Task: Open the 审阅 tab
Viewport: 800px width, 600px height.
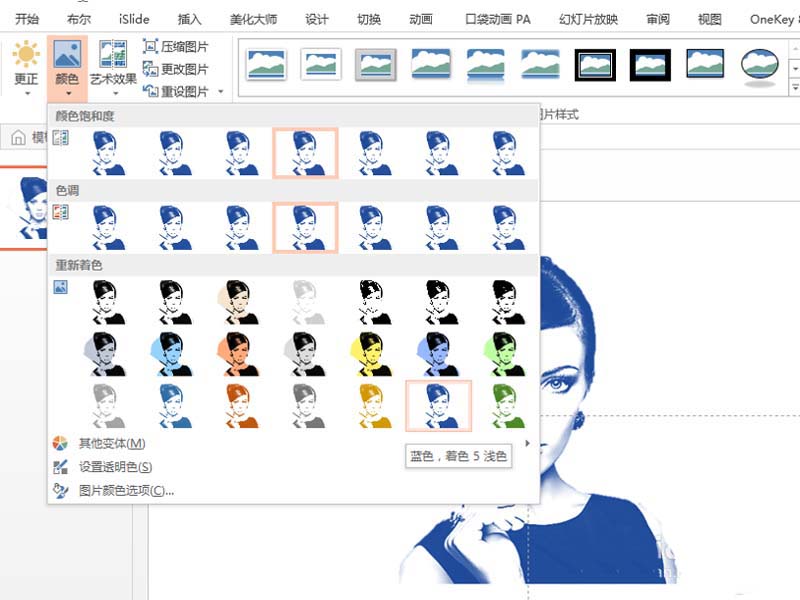Action: click(658, 19)
